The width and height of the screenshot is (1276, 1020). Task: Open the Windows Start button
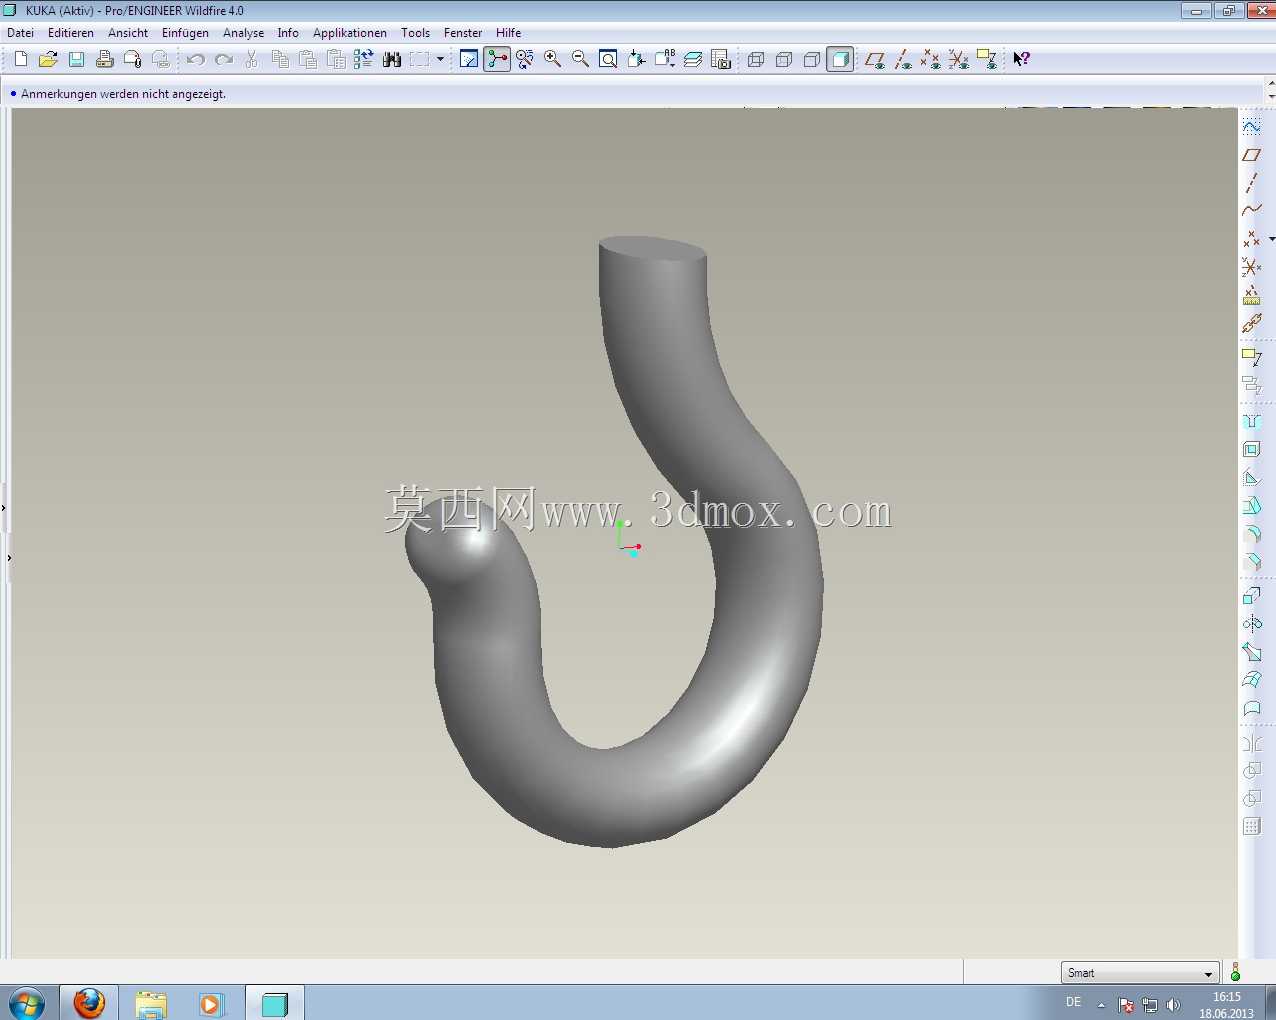click(x=27, y=1003)
